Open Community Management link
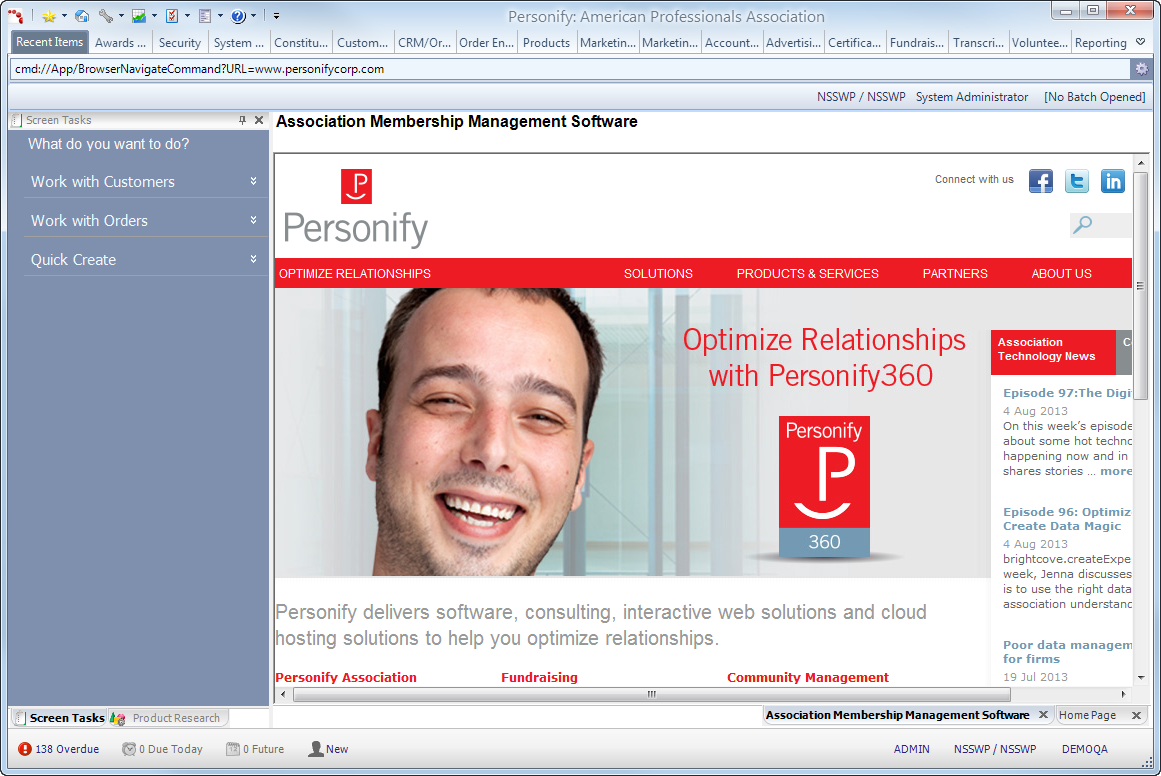 click(x=808, y=677)
